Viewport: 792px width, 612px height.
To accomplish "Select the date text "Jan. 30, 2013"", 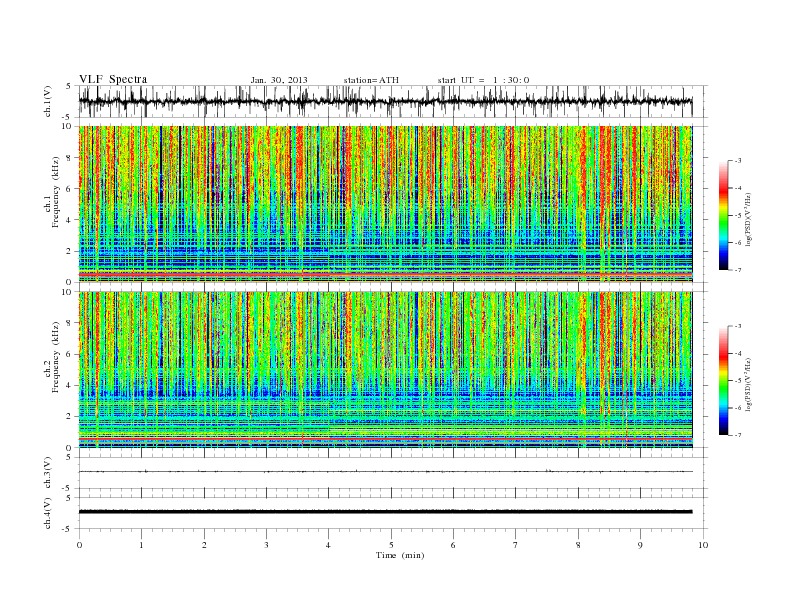I will coord(279,80).
